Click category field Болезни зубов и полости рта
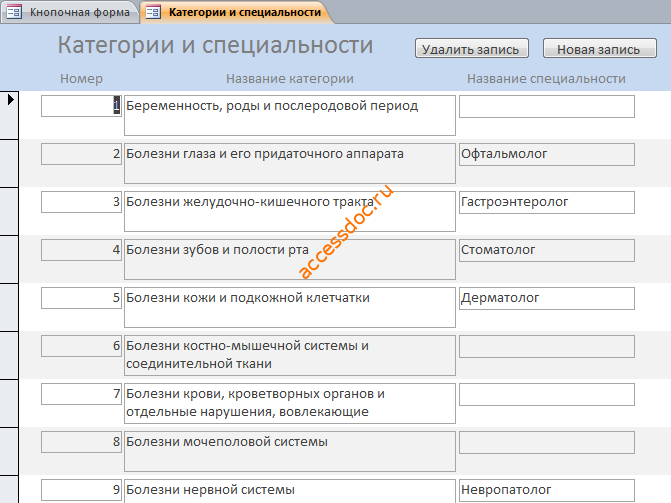Viewport: 671px width, 503px height. (x=290, y=259)
